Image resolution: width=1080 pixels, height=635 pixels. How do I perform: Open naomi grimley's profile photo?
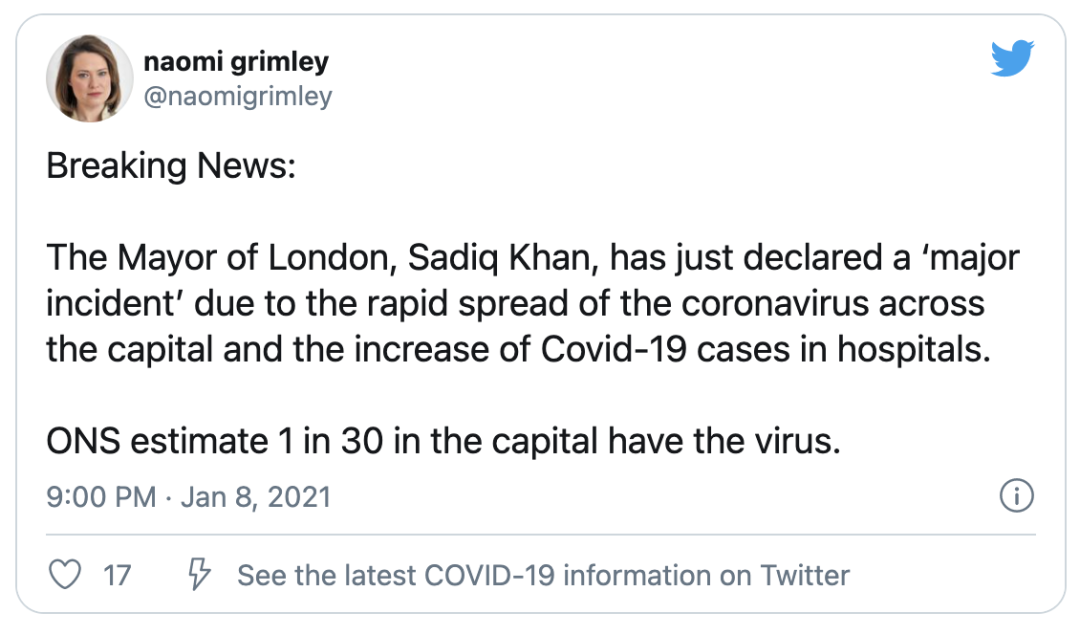pos(90,78)
